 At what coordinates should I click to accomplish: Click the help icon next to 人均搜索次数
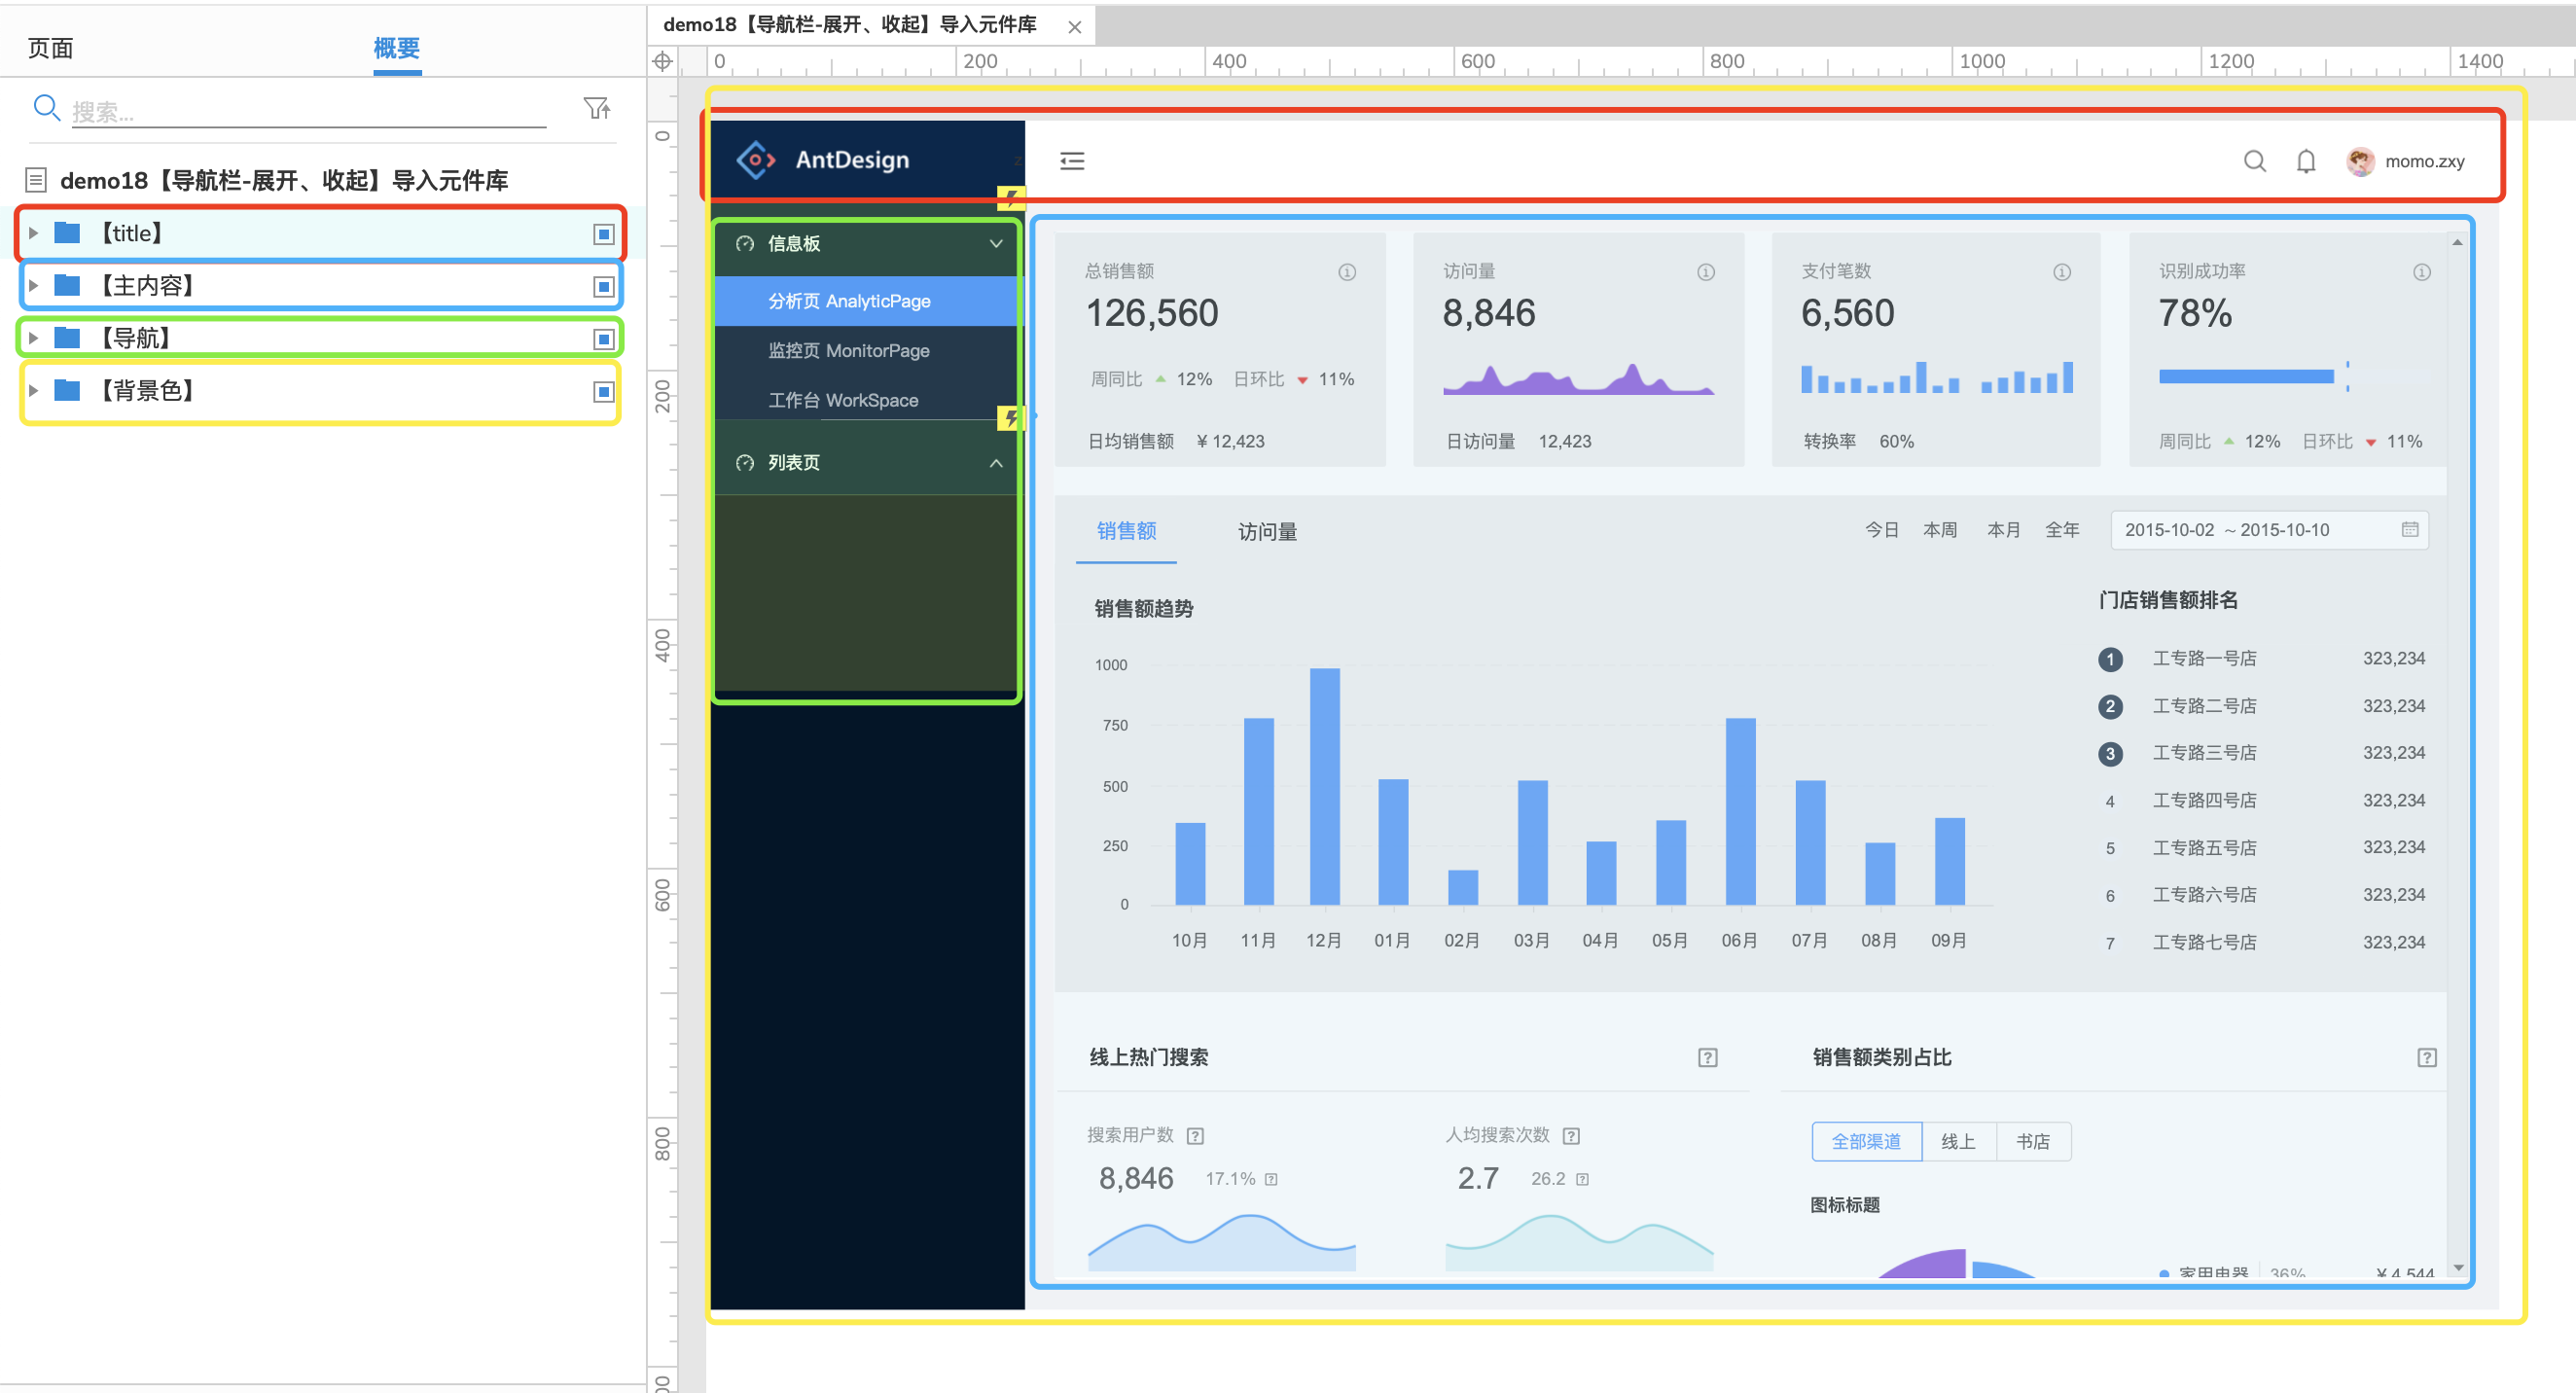(x=1571, y=1136)
